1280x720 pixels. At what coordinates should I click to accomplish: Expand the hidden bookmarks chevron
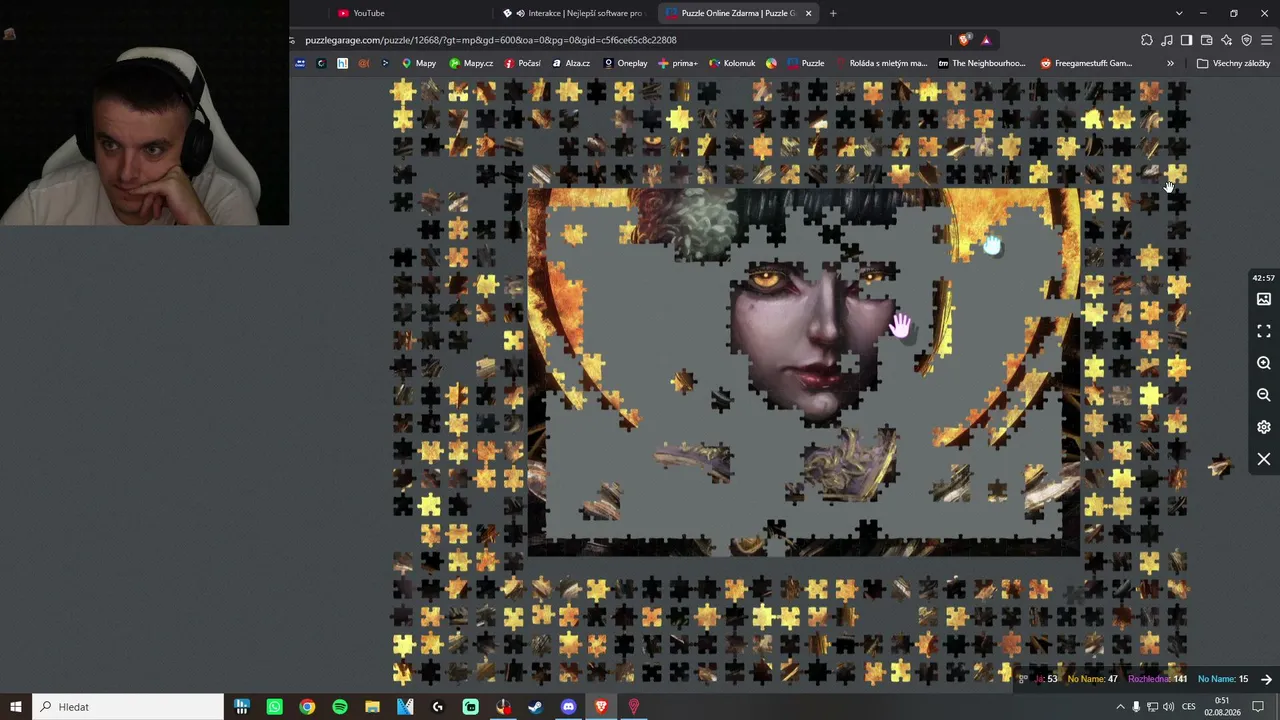point(1170,63)
